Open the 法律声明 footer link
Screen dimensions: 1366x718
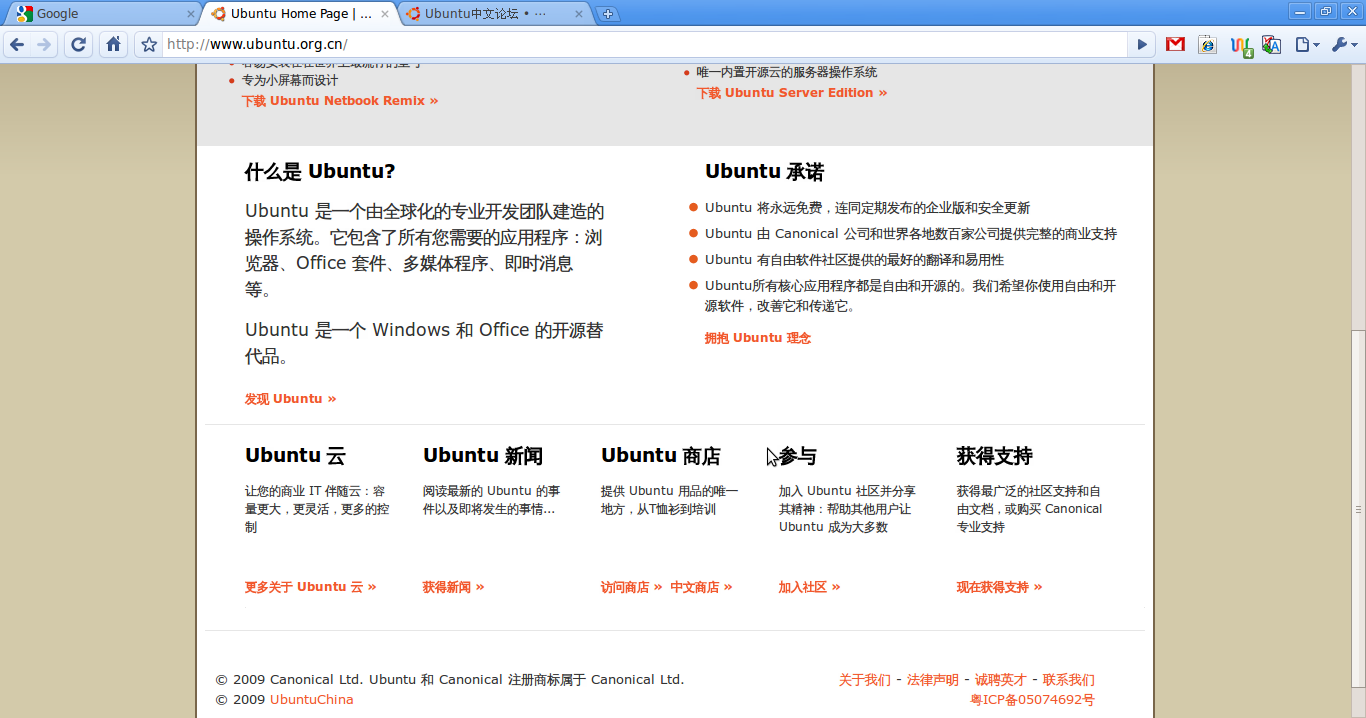click(932, 680)
